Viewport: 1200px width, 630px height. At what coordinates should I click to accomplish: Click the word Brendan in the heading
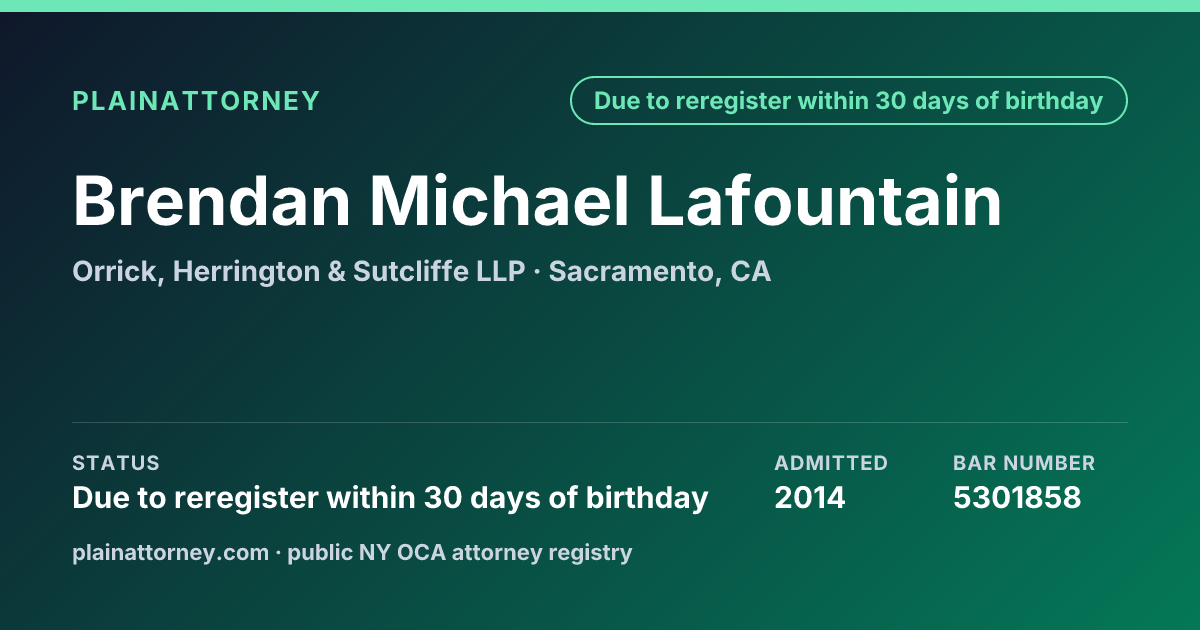212,201
